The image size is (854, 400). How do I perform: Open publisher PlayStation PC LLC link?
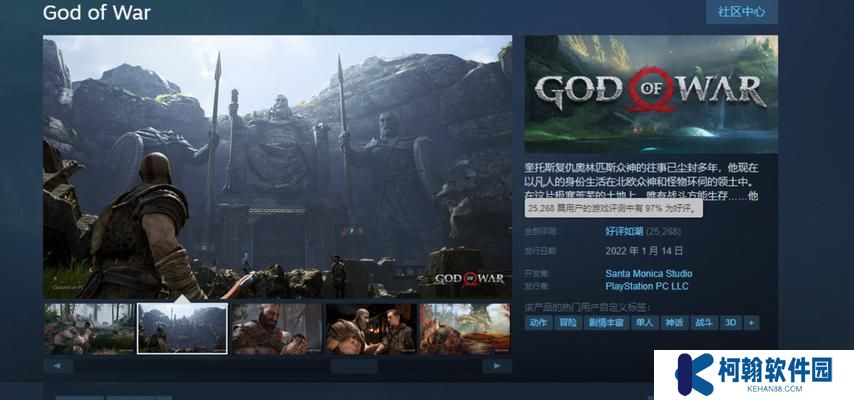(646, 286)
